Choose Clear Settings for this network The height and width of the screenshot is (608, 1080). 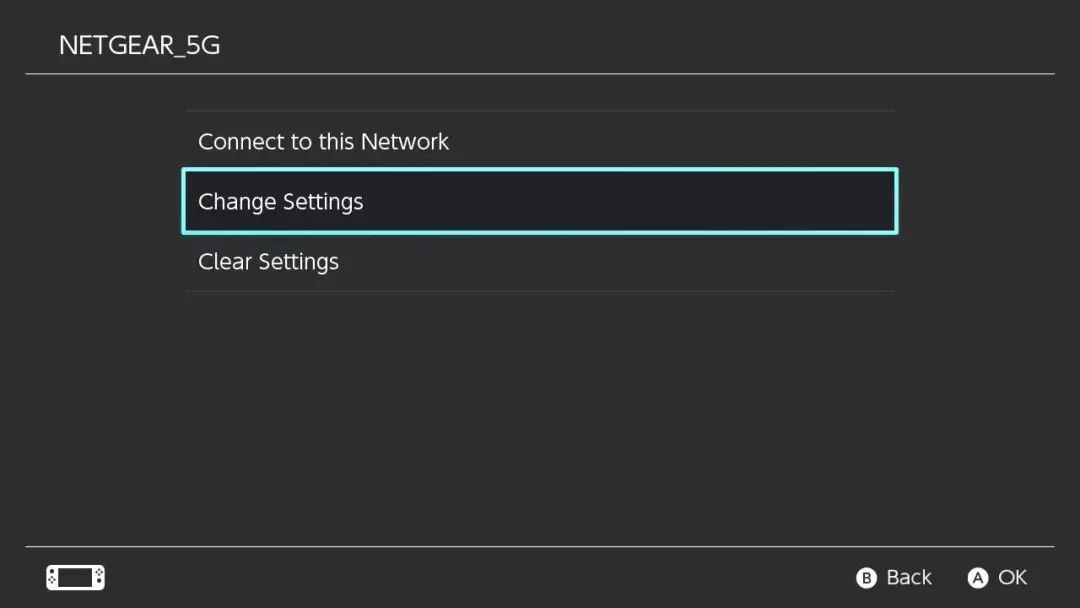pyautogui.click(x=268, y=262)
